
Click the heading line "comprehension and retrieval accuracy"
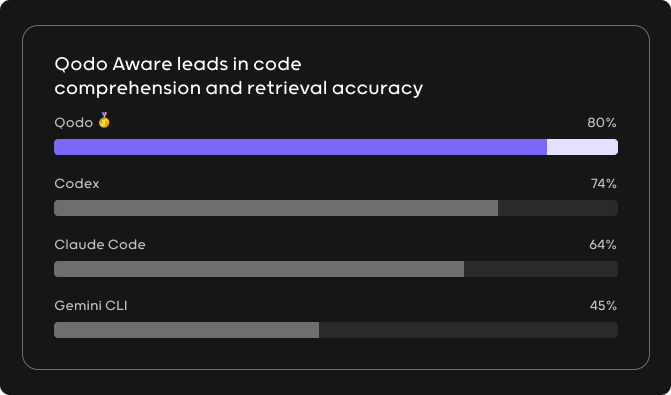(238, 89)
